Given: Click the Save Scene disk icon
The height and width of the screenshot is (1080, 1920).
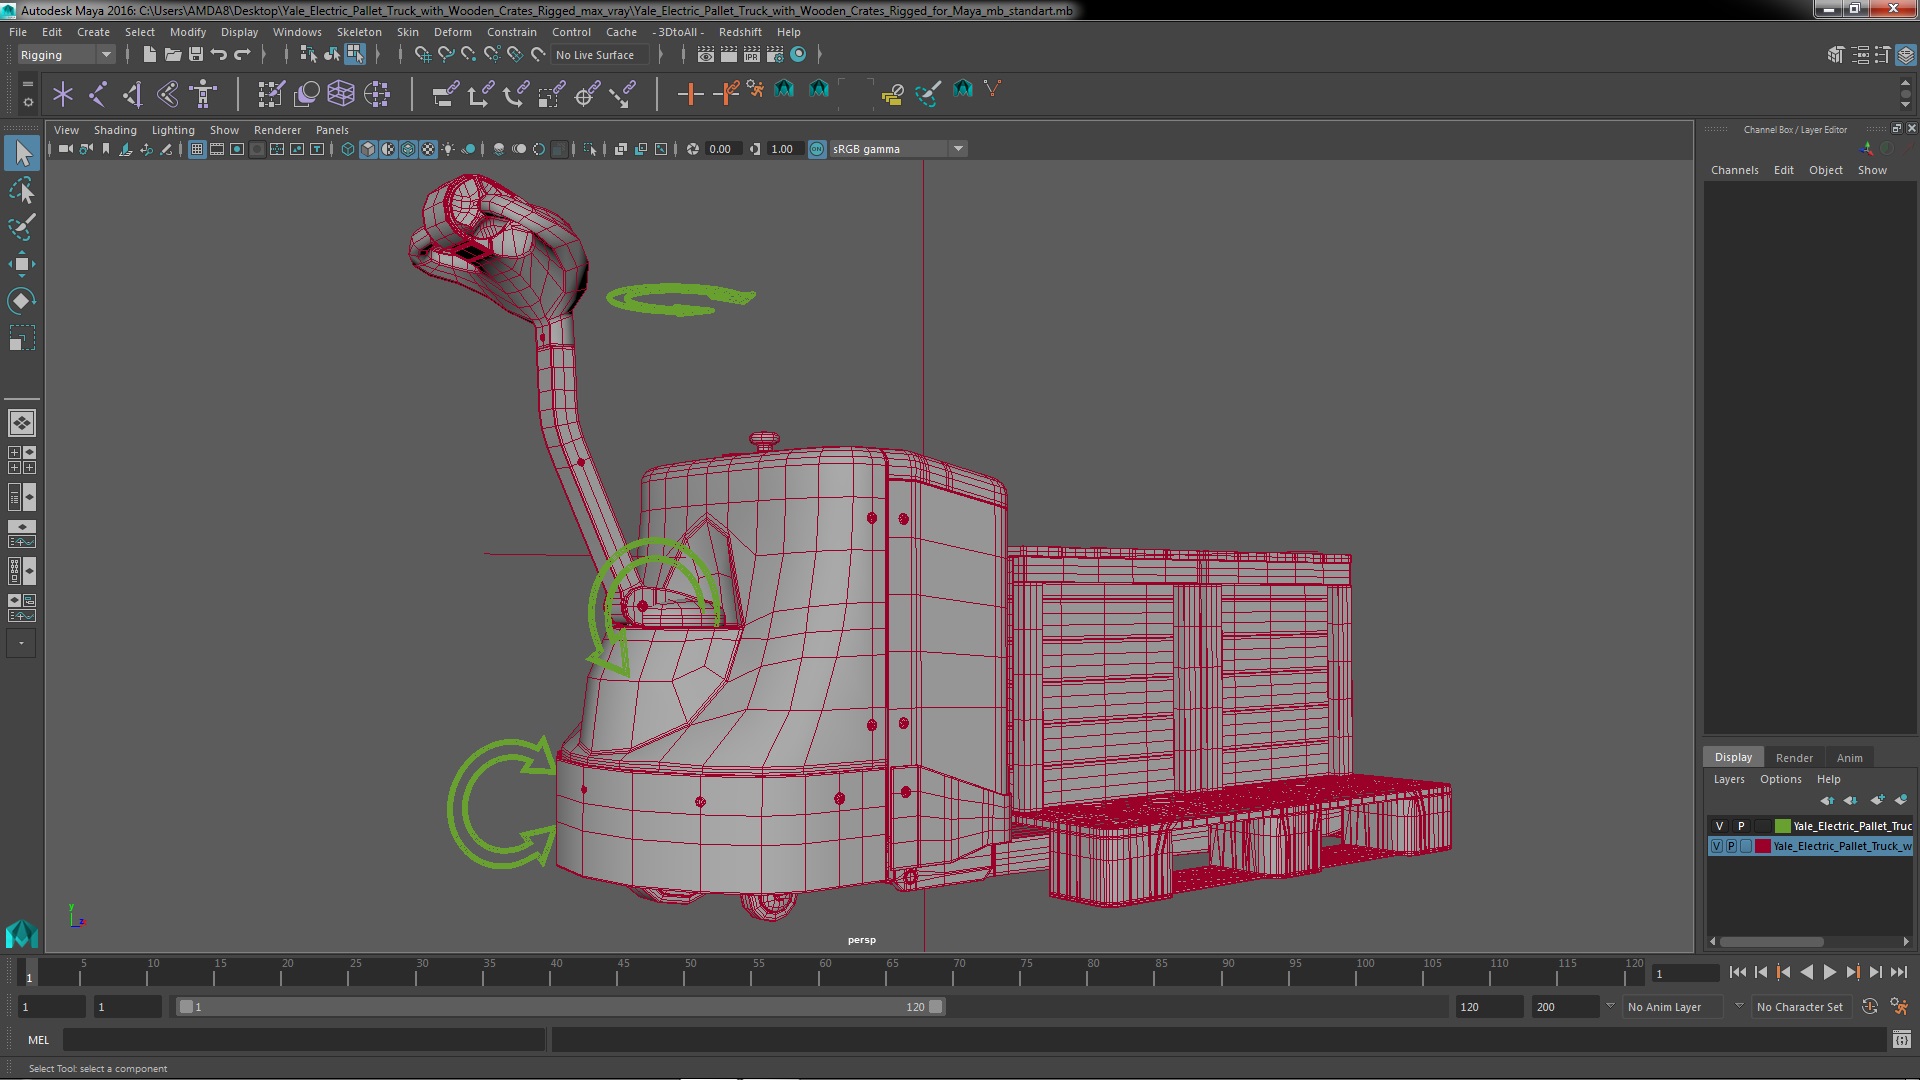Looking at the screenshot, I should pos(195,54).
